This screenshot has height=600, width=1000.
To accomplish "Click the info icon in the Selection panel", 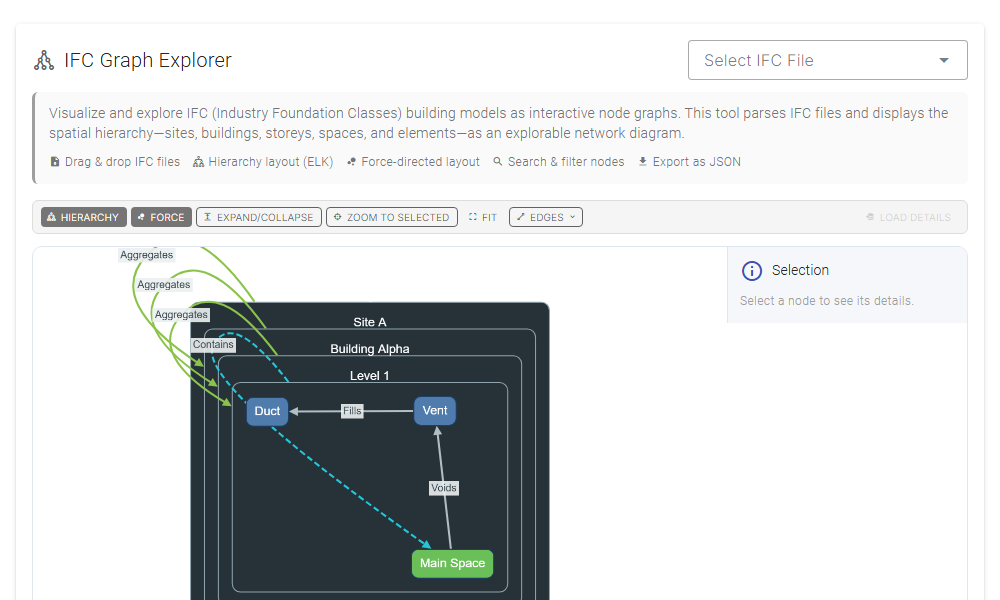I will point(752,270).
